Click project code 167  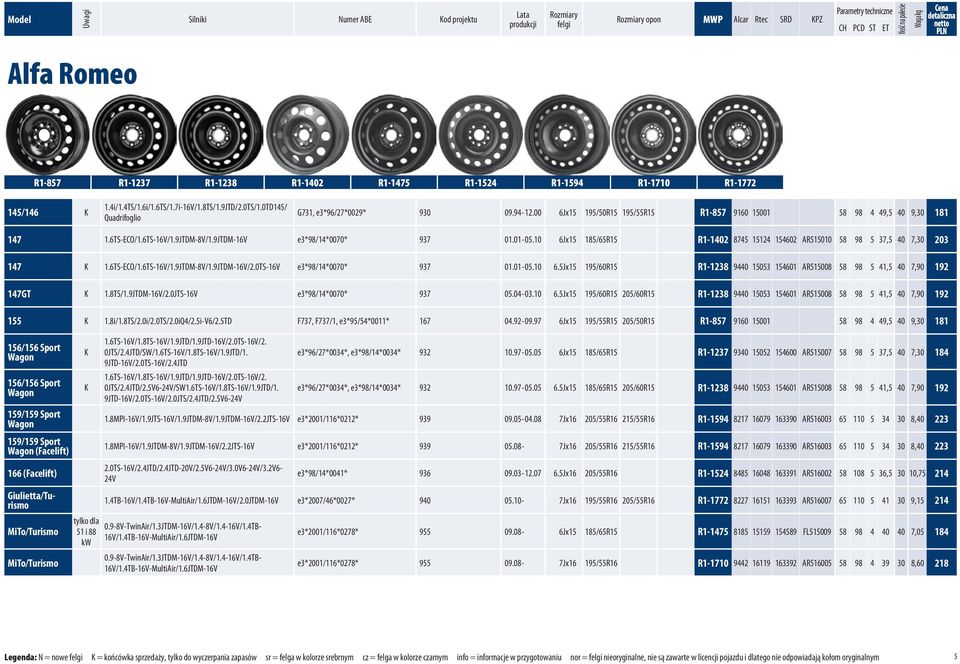(425, 321)
